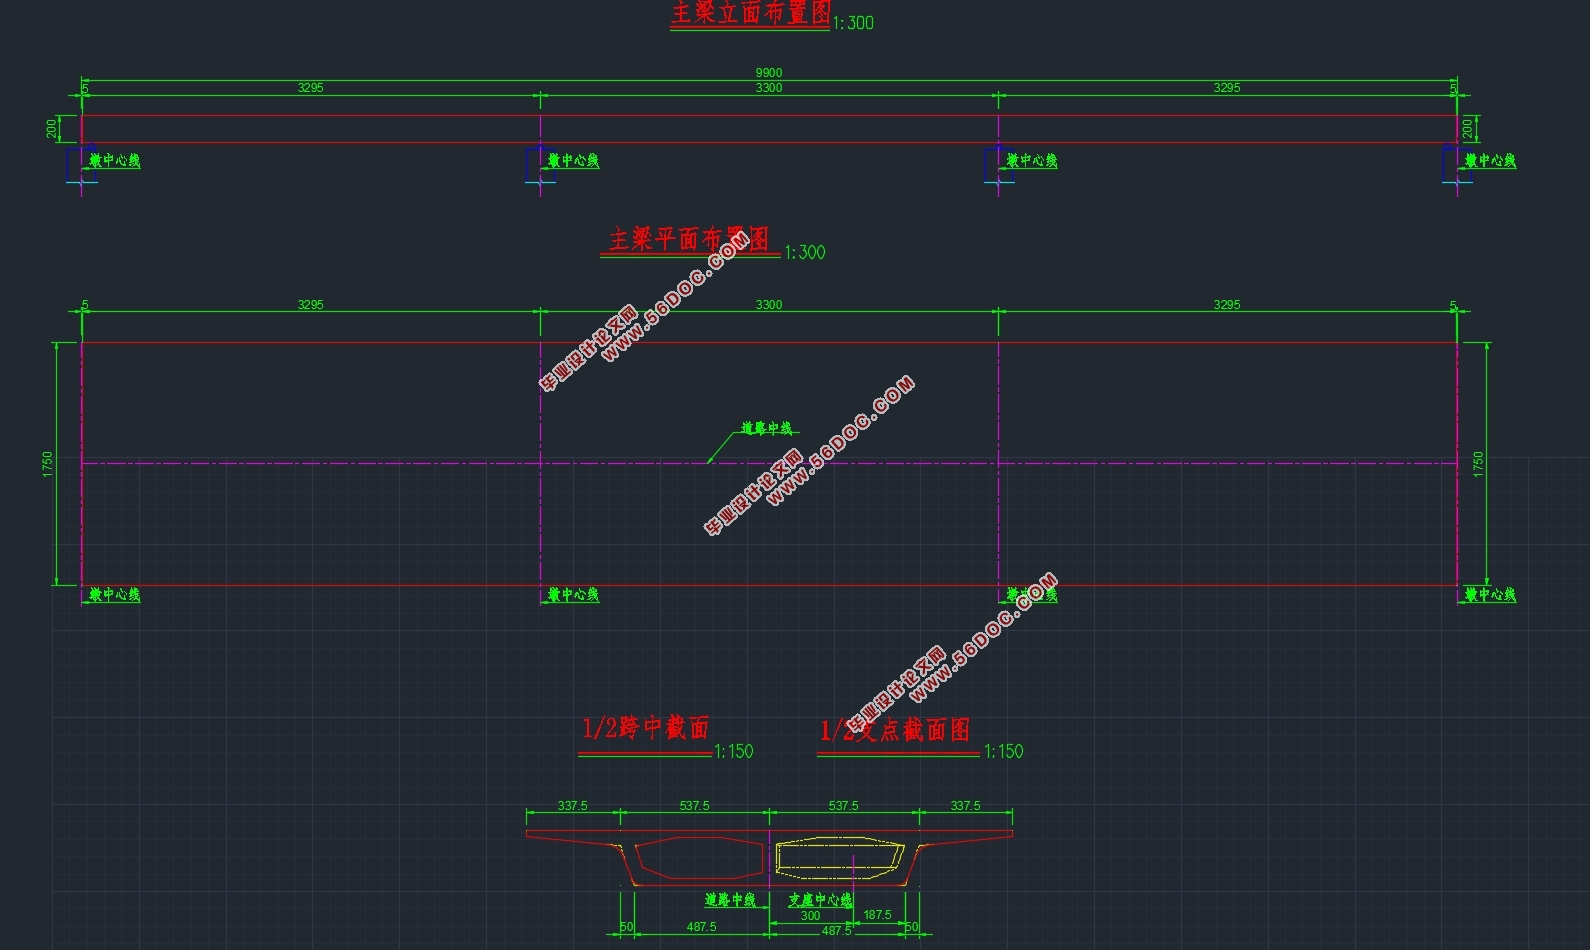Screen dimensions: 1590x950
Task: Select the 3300 dimension above the plan view
Action: click(769, 305)
